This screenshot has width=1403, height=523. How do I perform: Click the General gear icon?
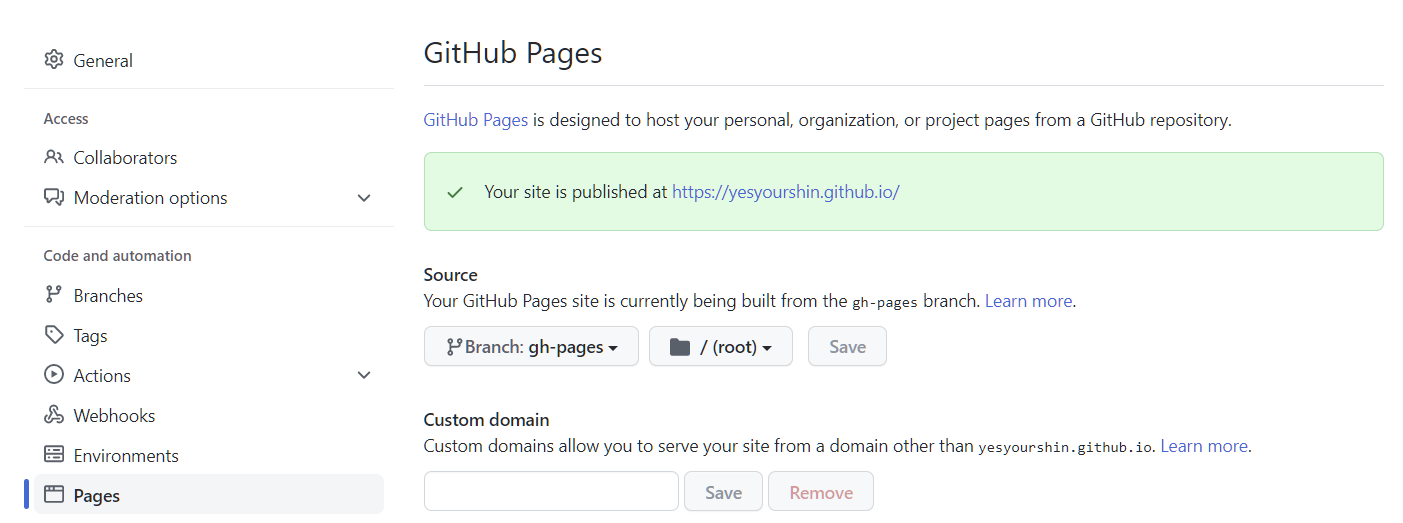(54, 60)
